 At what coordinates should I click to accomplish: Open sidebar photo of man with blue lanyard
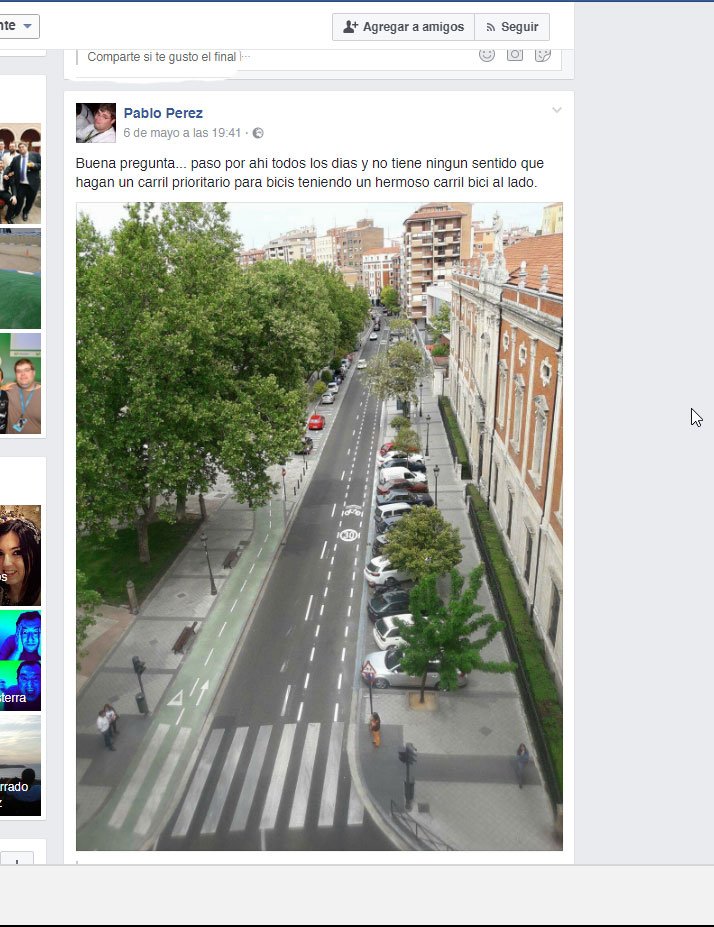pyautogui.click(x=20, y=384)
